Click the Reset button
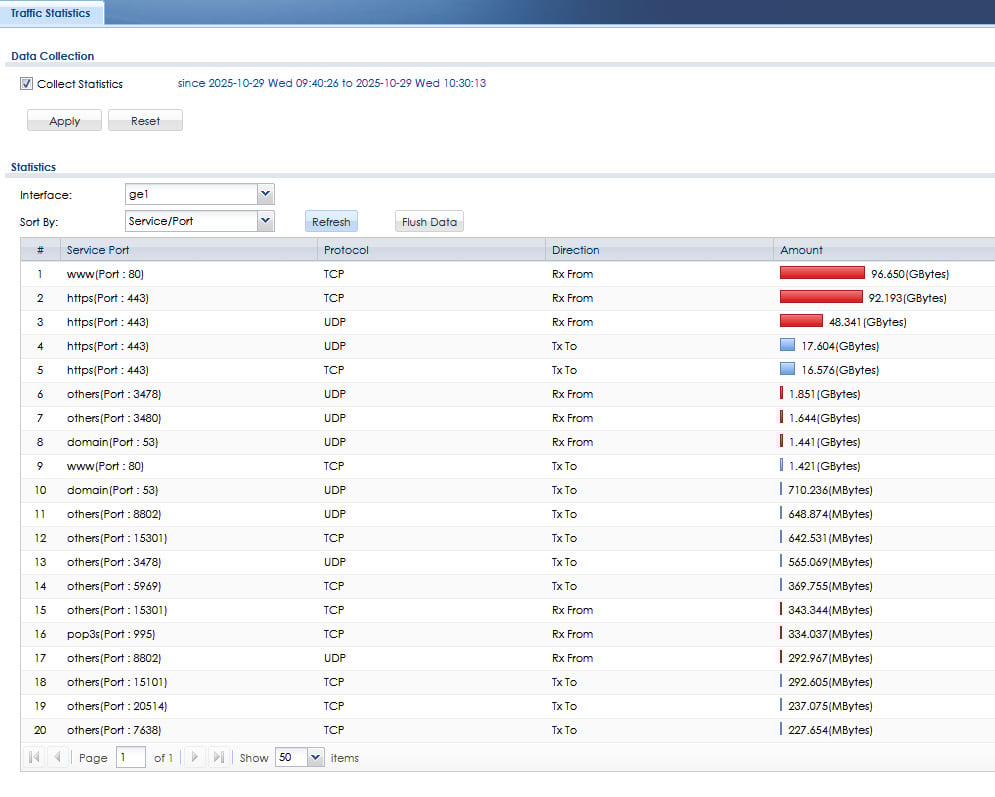The image size is (995, 797). point(145,121)
